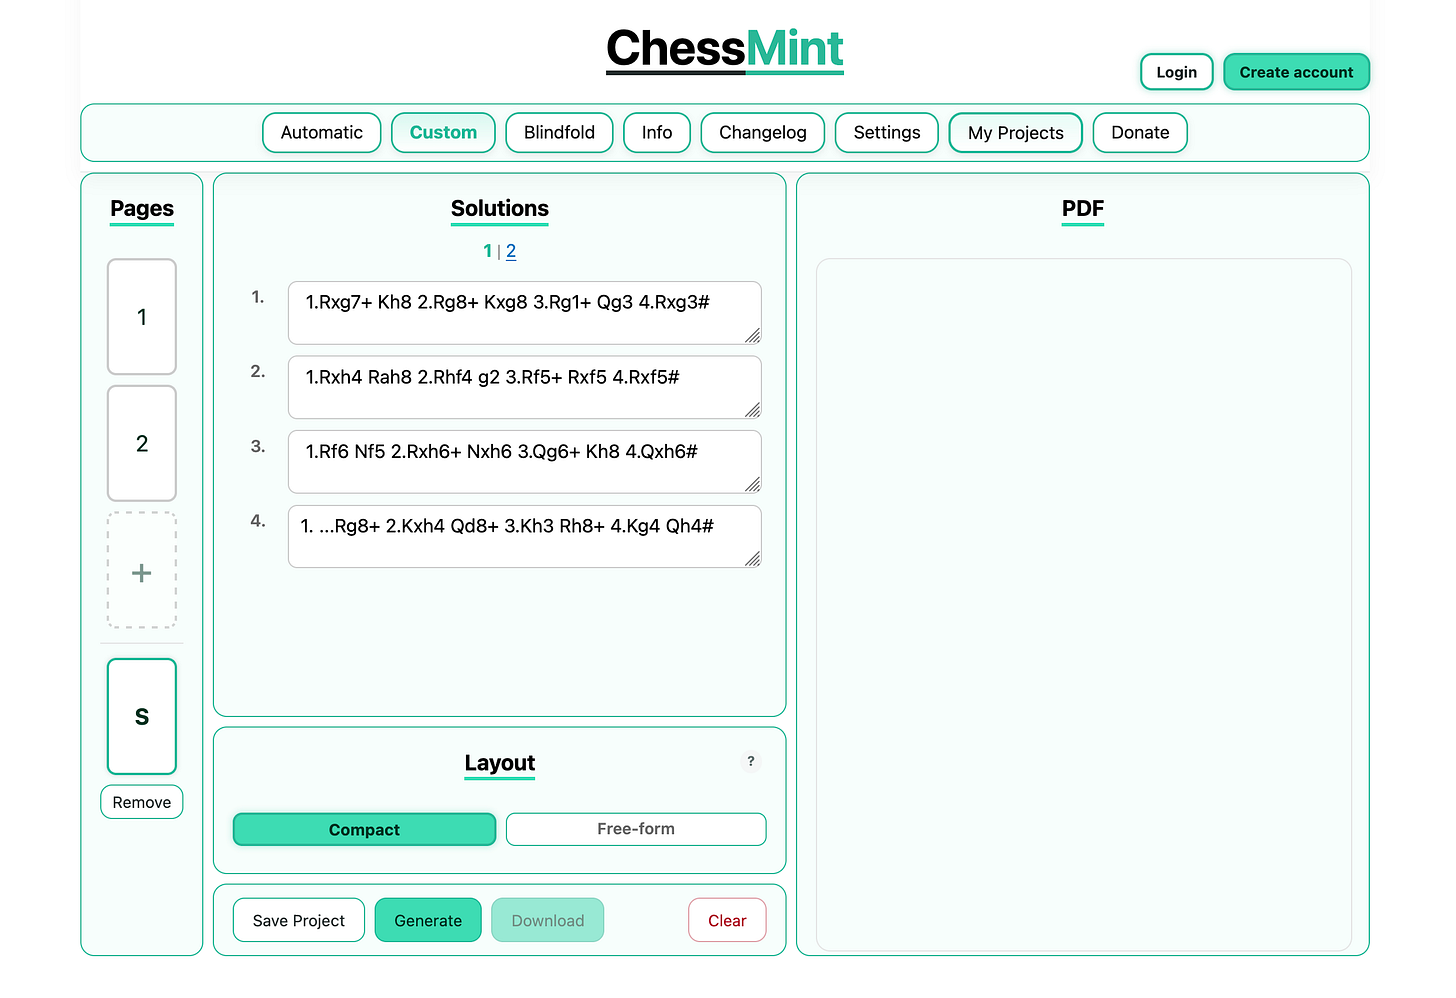Open the Layout help question-mark icon
This screenshot has width=1456, height=998.
pos(751,761)
